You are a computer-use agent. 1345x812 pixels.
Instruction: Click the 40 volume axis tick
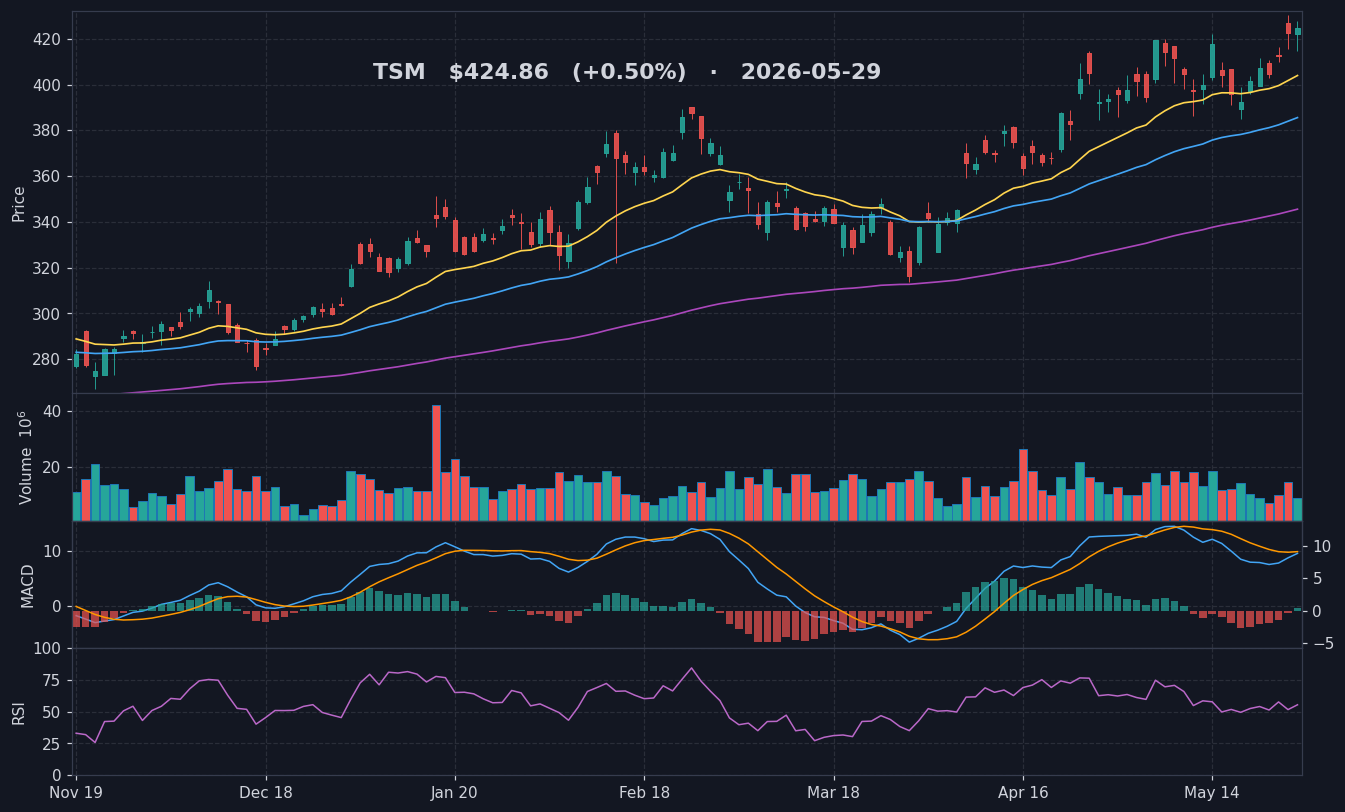coord(52,412)
